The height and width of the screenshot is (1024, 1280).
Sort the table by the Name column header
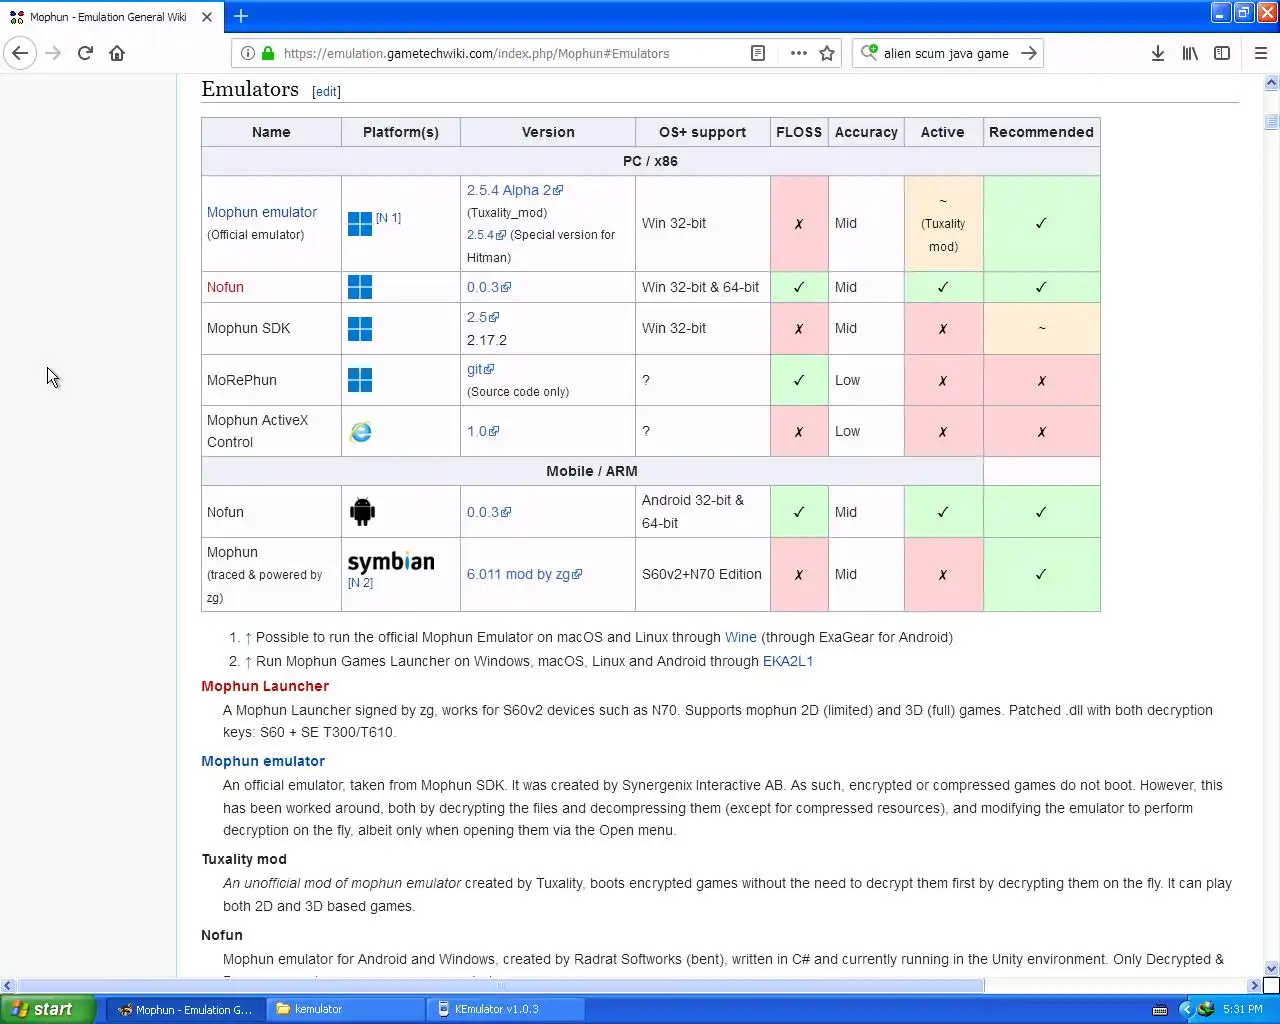point(271,132)
